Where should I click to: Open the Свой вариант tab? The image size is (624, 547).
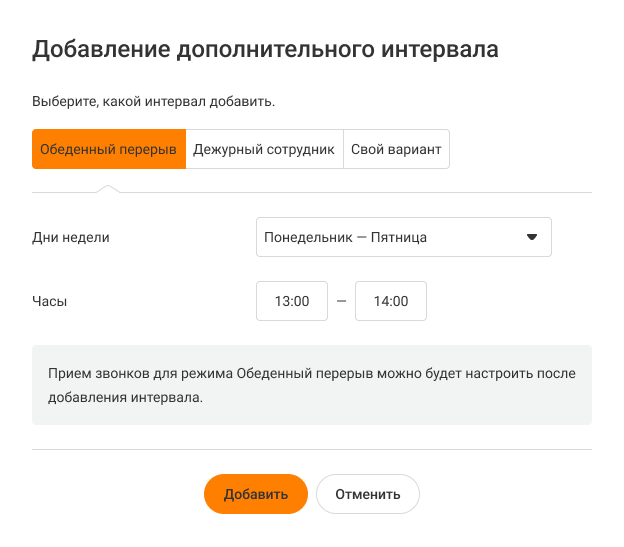[396, 149]
